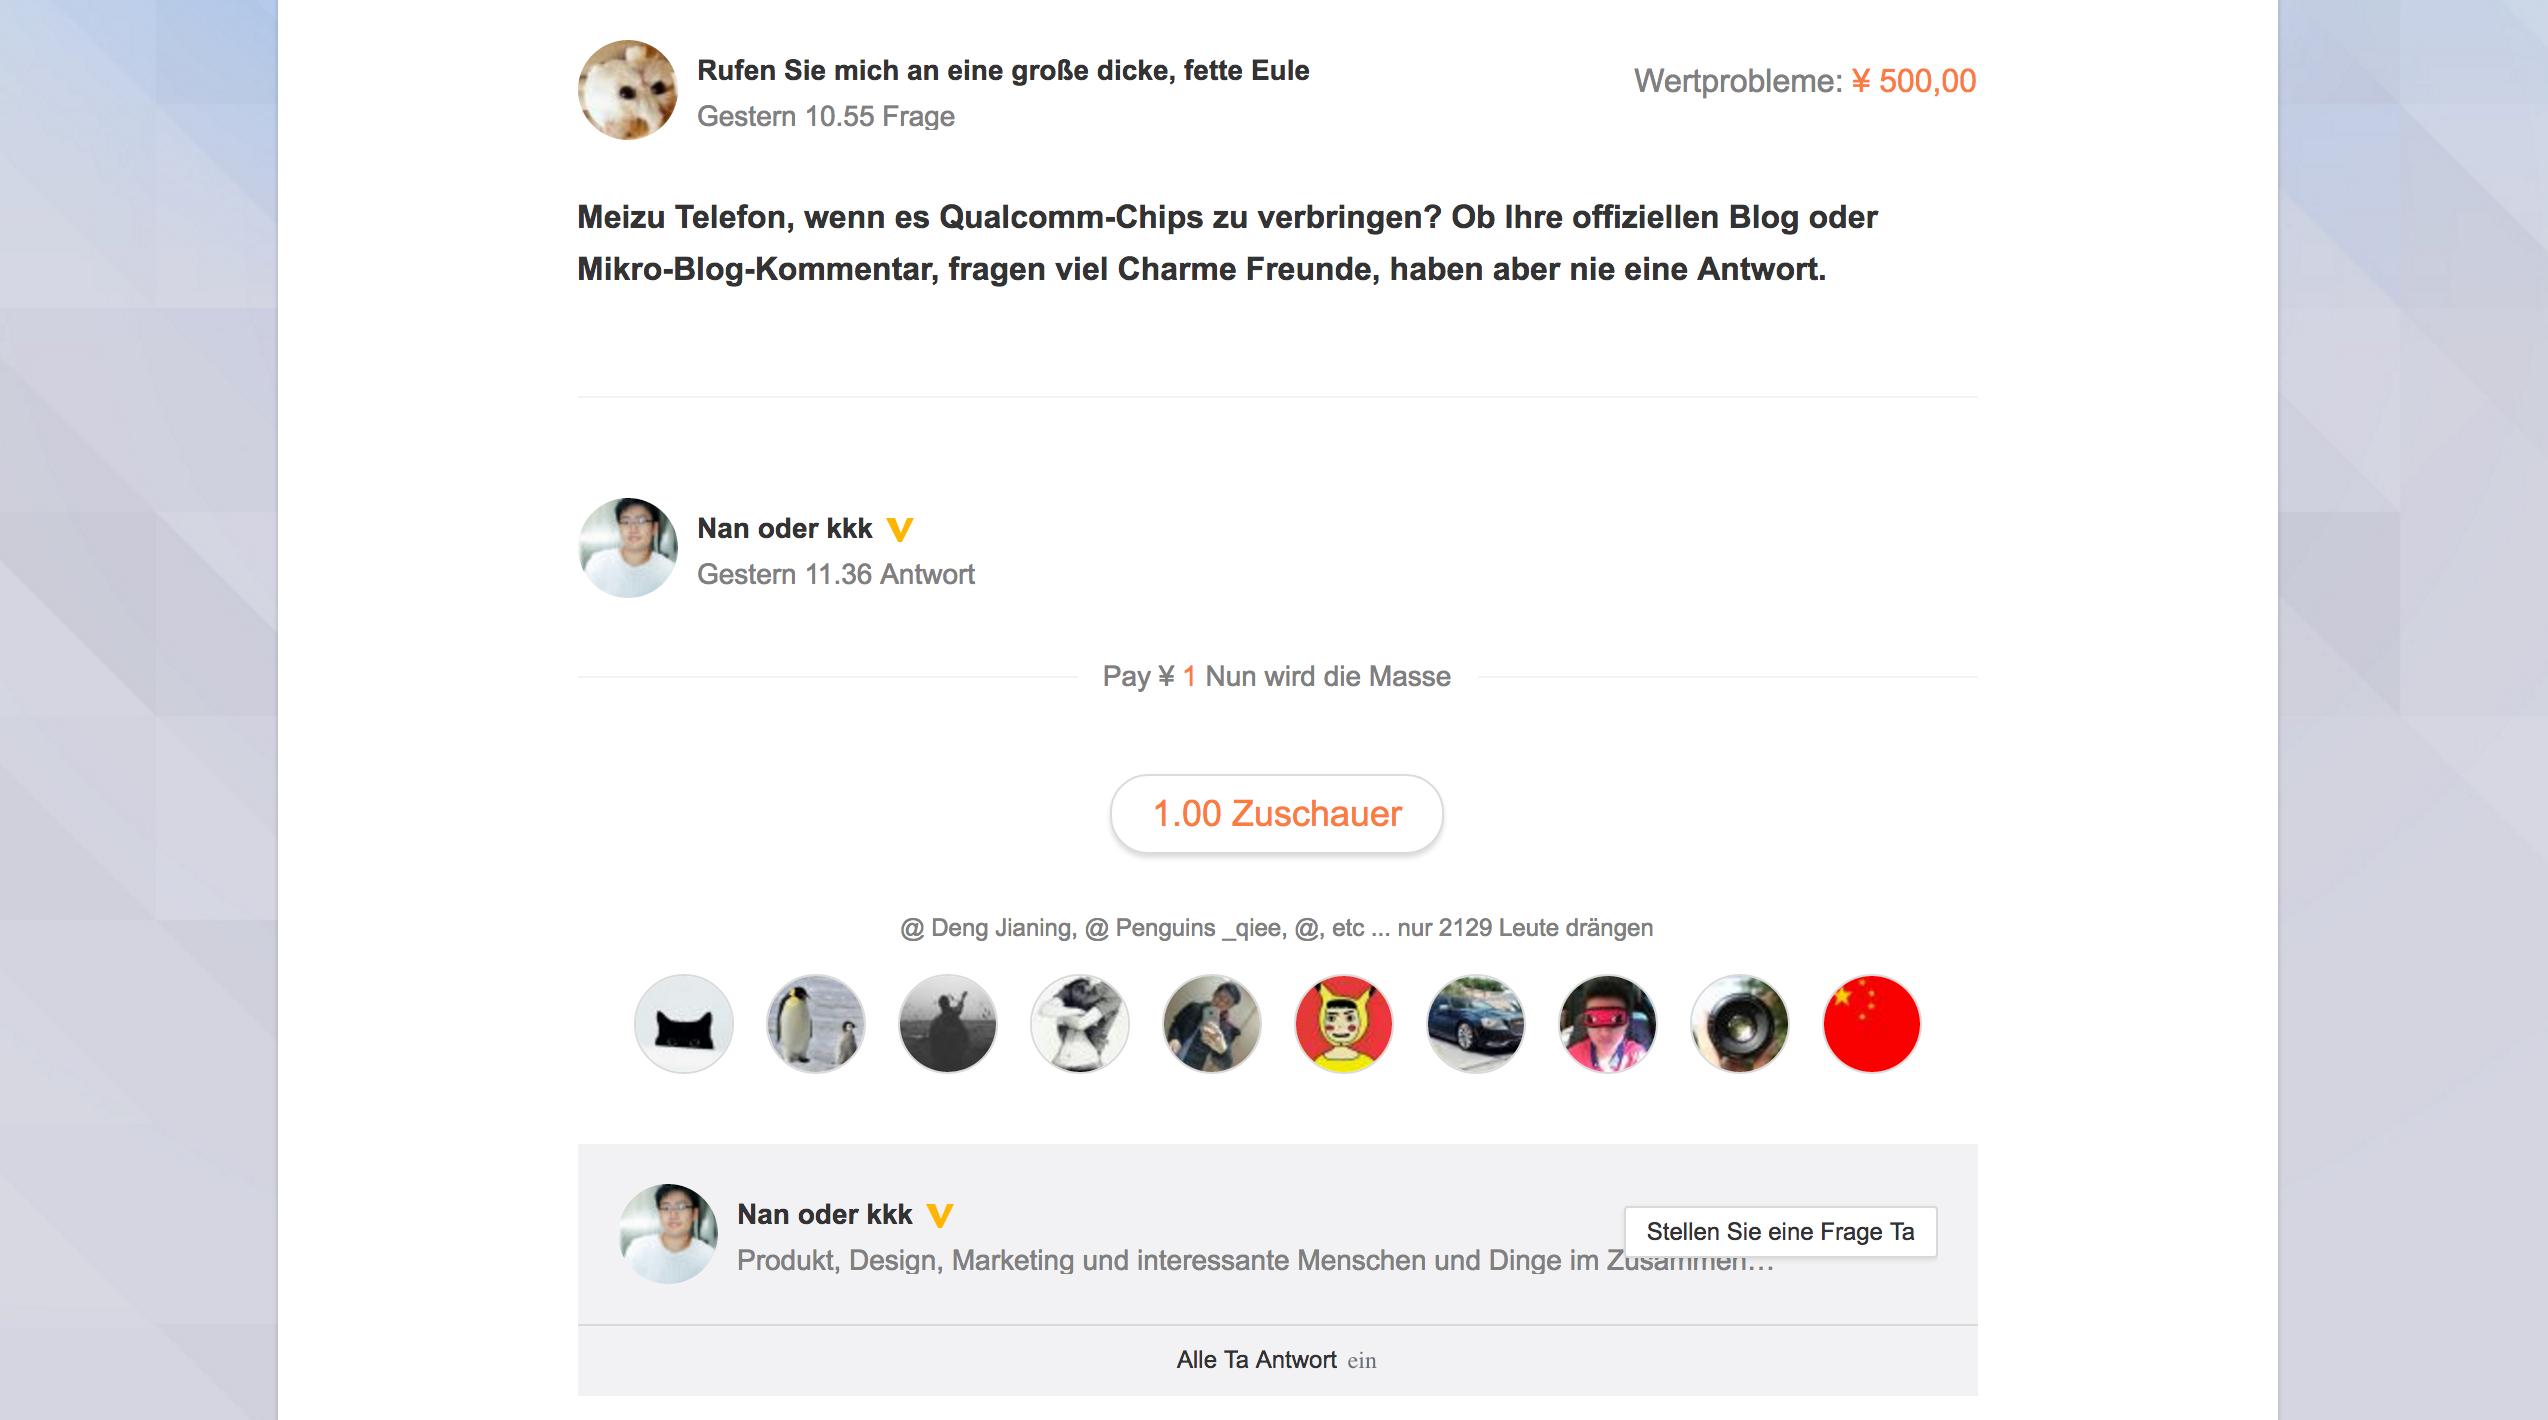Open the blue car avatar profile
The height and width of the screenshot is (1420, 2548).
[1476, 1024]
